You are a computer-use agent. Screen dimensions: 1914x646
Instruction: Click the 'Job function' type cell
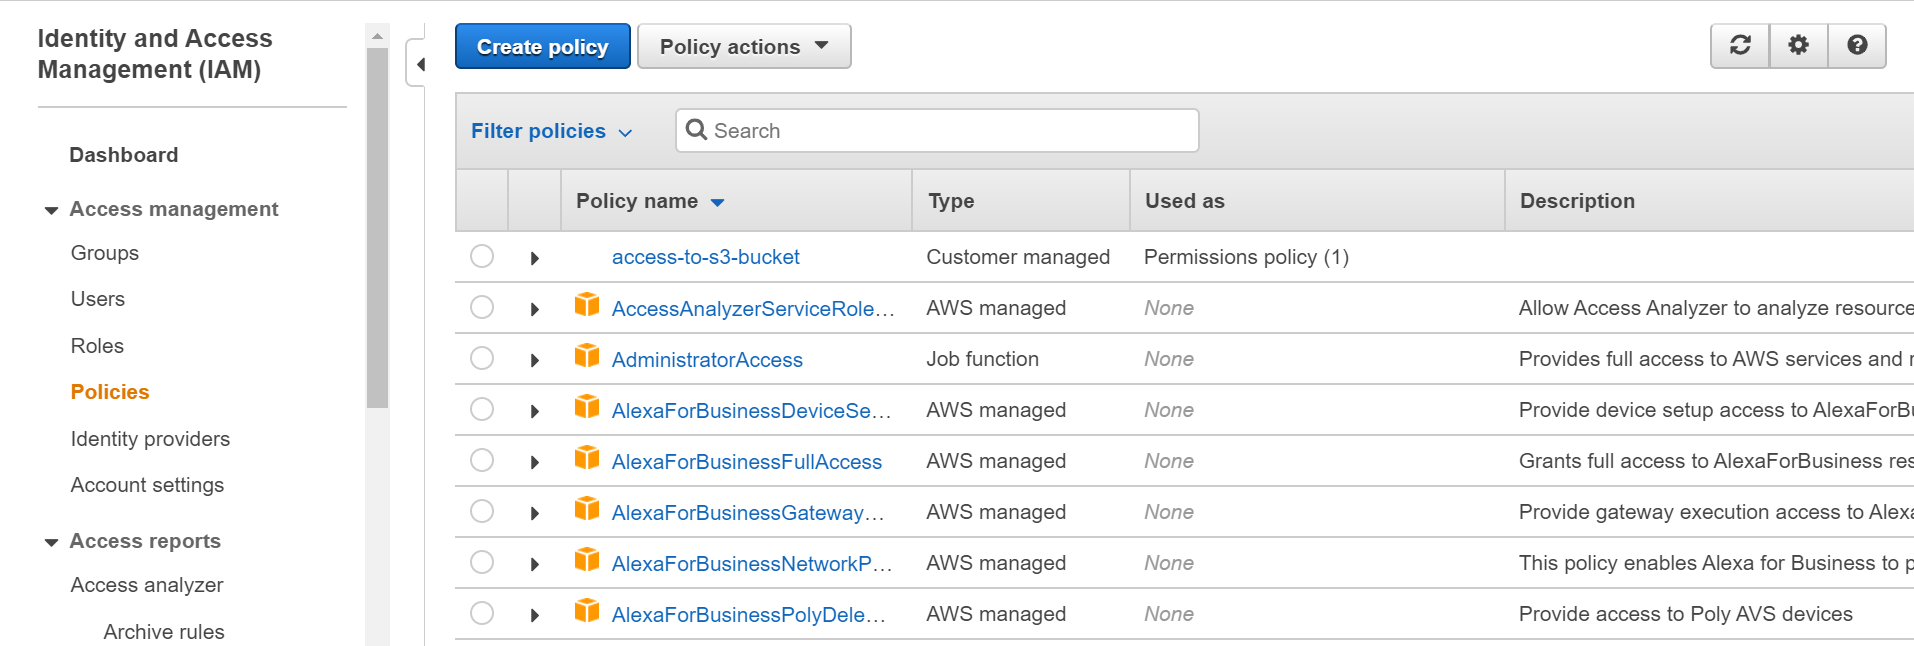983,359
